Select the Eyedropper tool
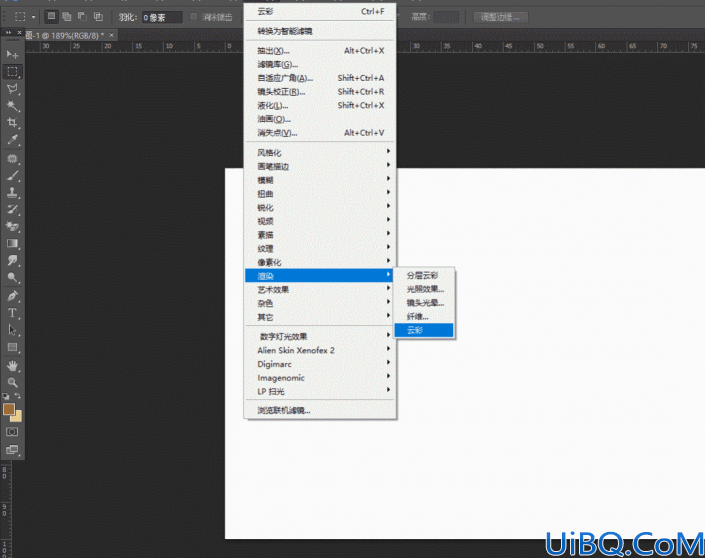The image size is (705, 558). pyautogui.click(x=12, y=140)
